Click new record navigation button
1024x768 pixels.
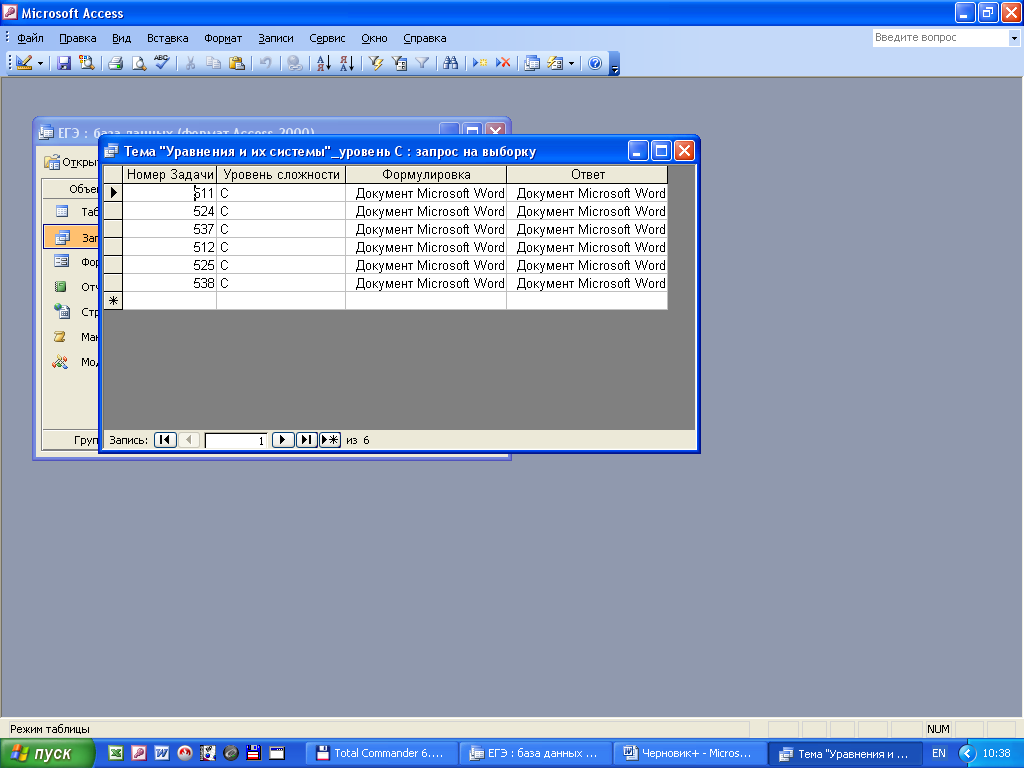click(x=330, y=440)
